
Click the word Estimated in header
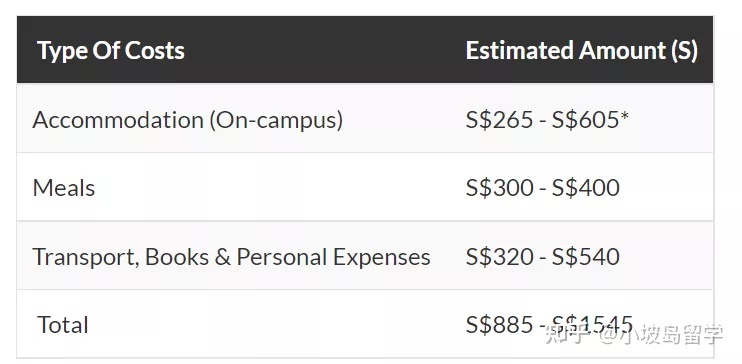coord(519,51)
